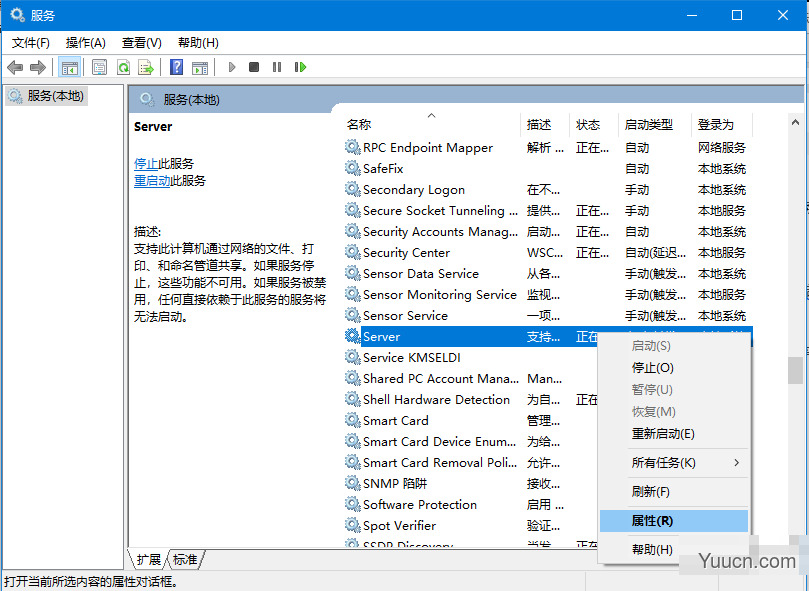Click the Start Service play icon

pyautogui.click(x=232, y=67)
